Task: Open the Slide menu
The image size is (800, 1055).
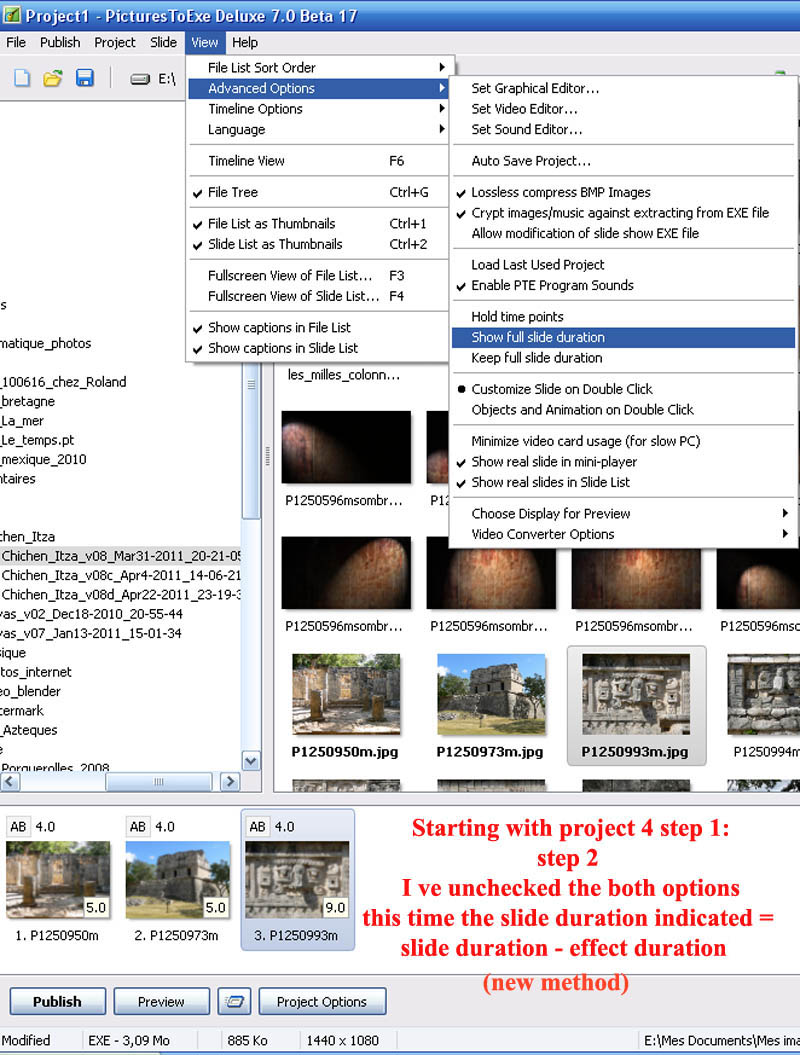Action: coord(163,42)
